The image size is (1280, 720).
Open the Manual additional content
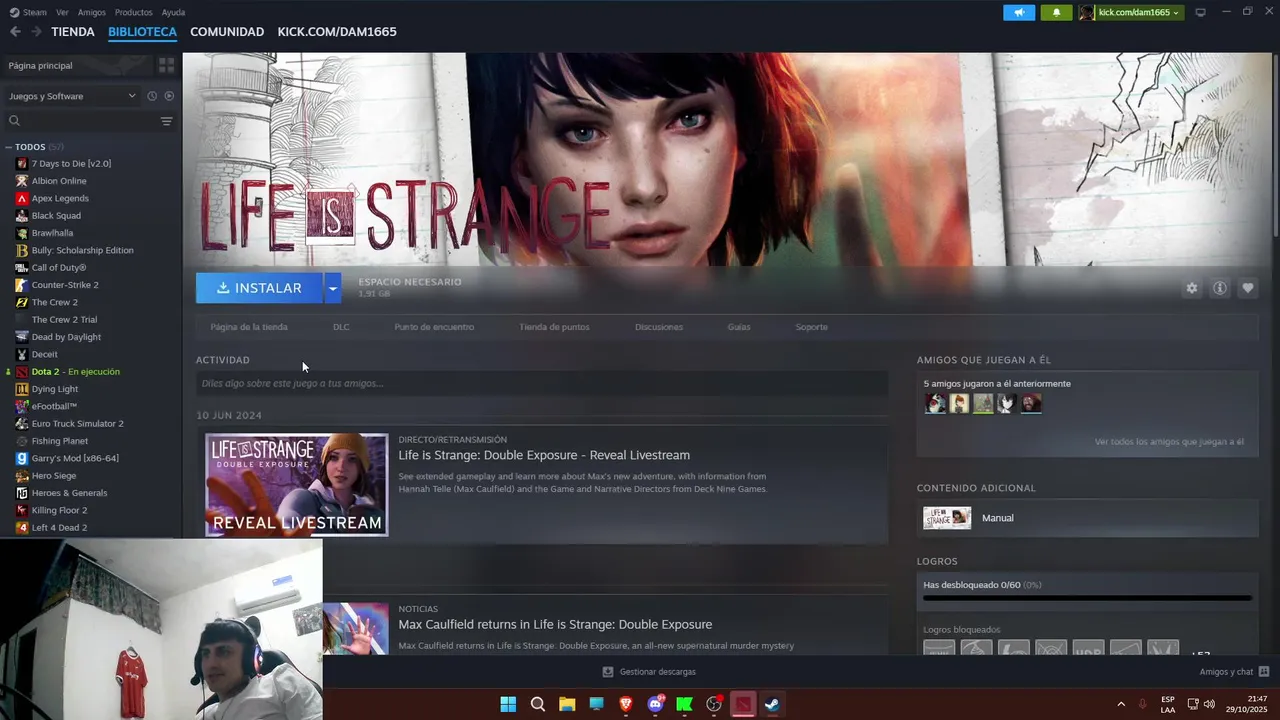point(1087,518)
